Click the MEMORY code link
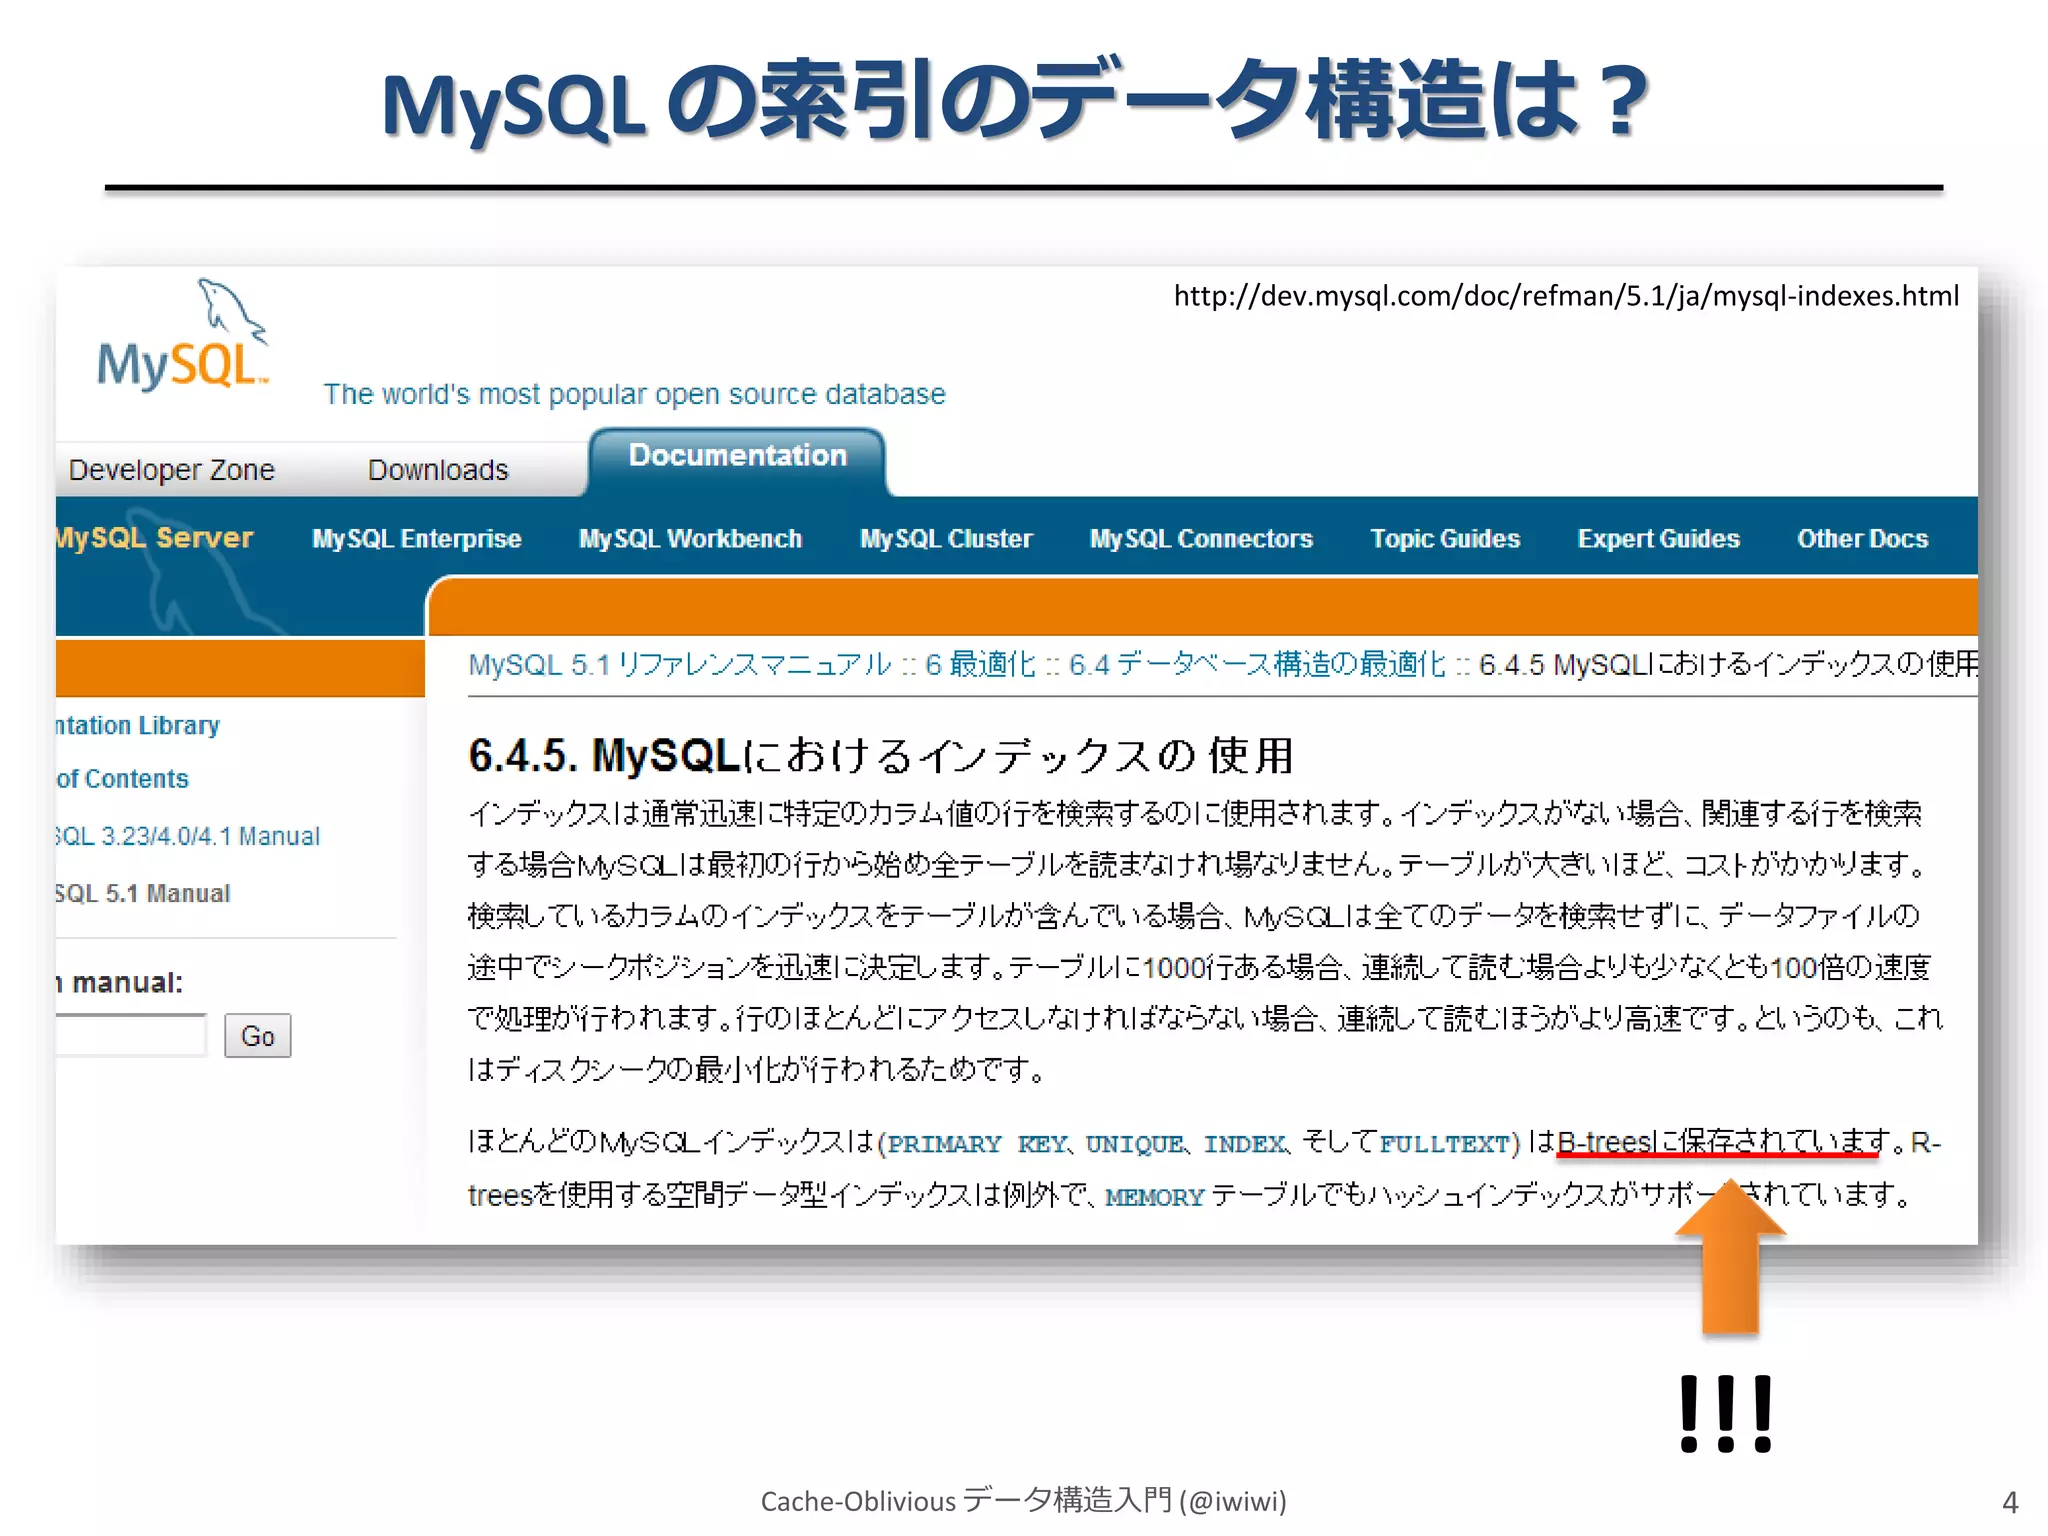This screenshot has height=1536, width=2048. pyautogui.click(x=1154, y=1197)
